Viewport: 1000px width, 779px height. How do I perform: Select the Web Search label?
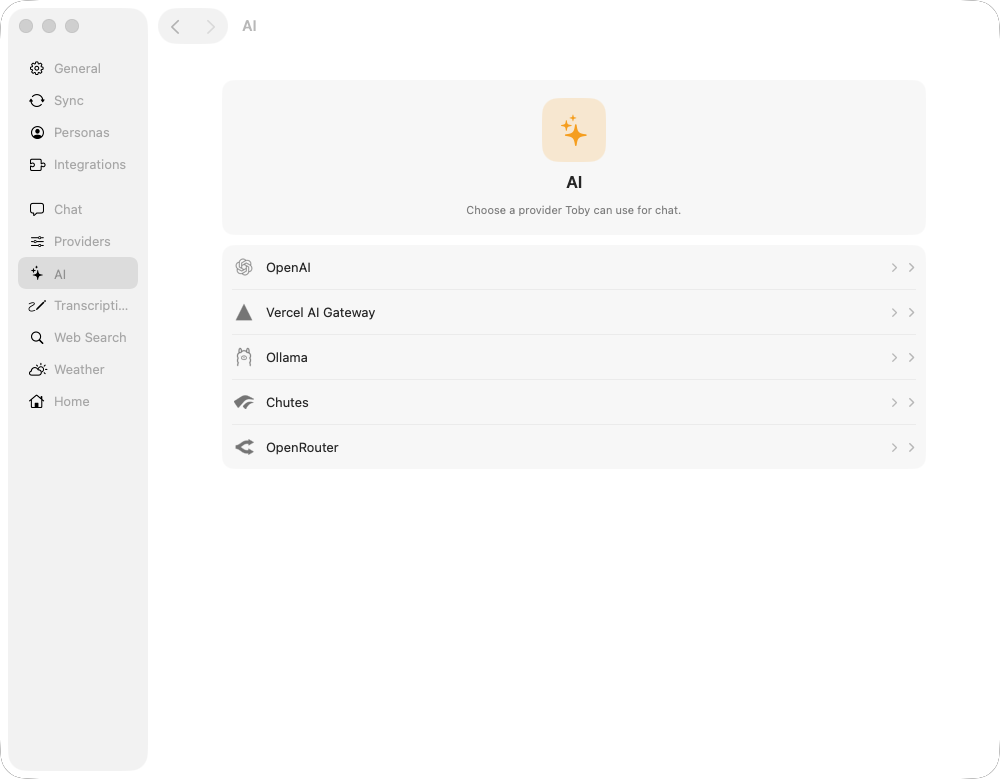tap(90, 338)
